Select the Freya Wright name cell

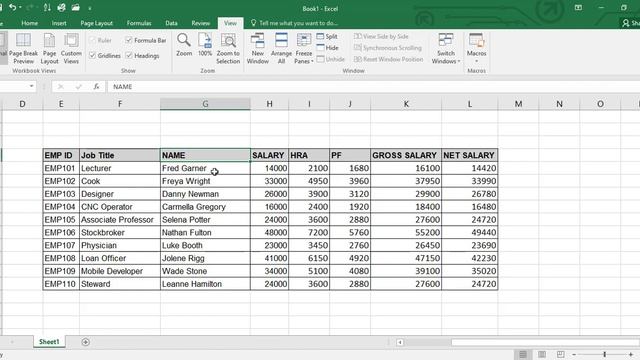pos(205,181)
